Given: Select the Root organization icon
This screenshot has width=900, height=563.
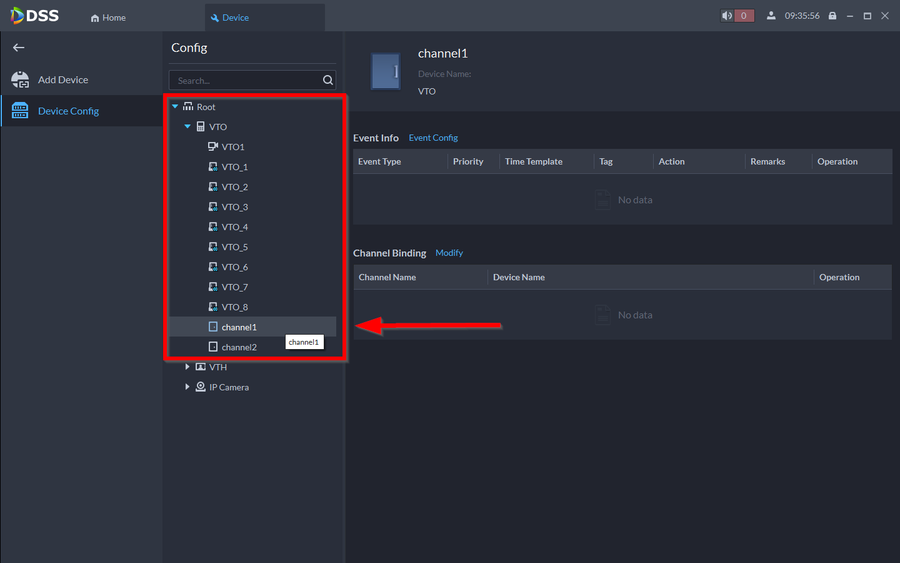Looking at the screenshot, I should [x=188, y=107].
